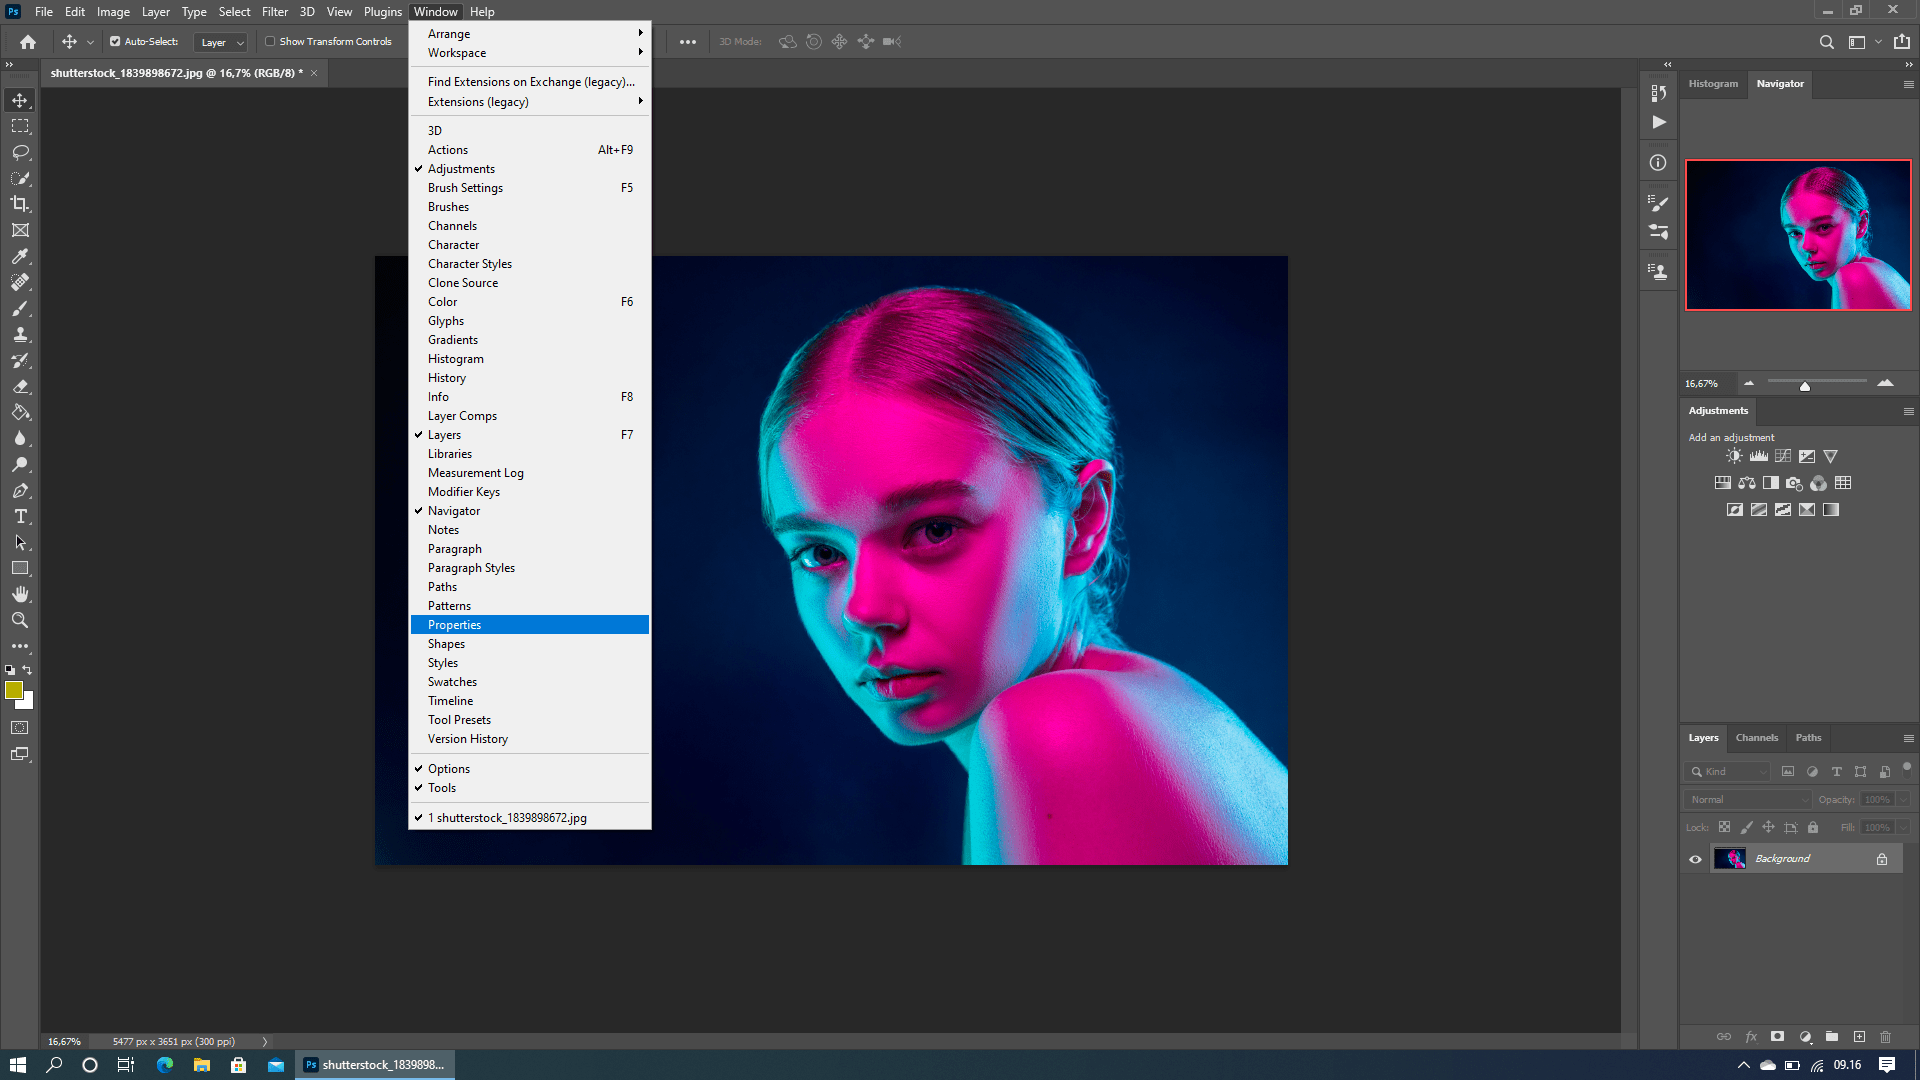Screen dimensions: 1920x1080
Task: Click the Navigator preview thumbnail
Action: coord(1797,235)
